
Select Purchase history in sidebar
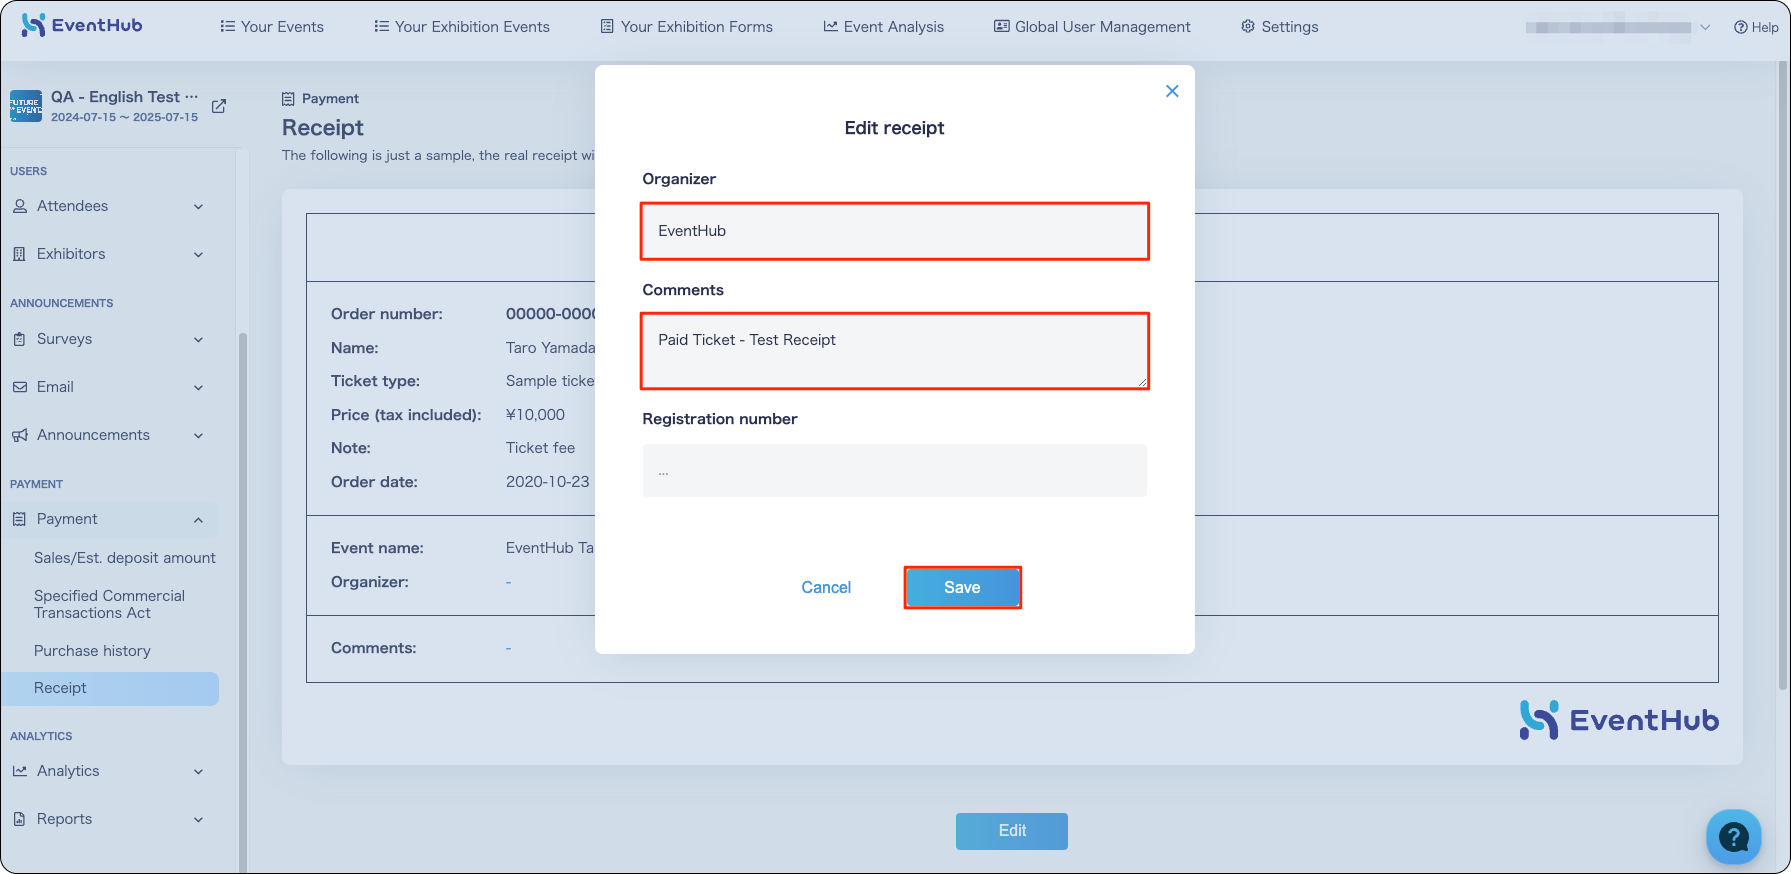[x=92, y=651]
